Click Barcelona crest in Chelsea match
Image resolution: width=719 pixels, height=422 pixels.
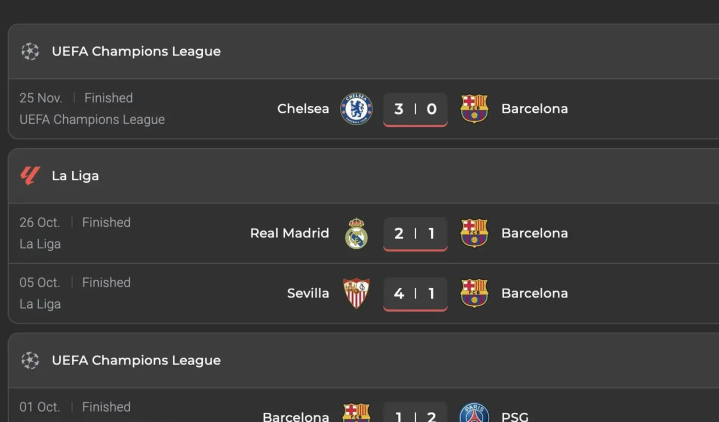[474, 109]
